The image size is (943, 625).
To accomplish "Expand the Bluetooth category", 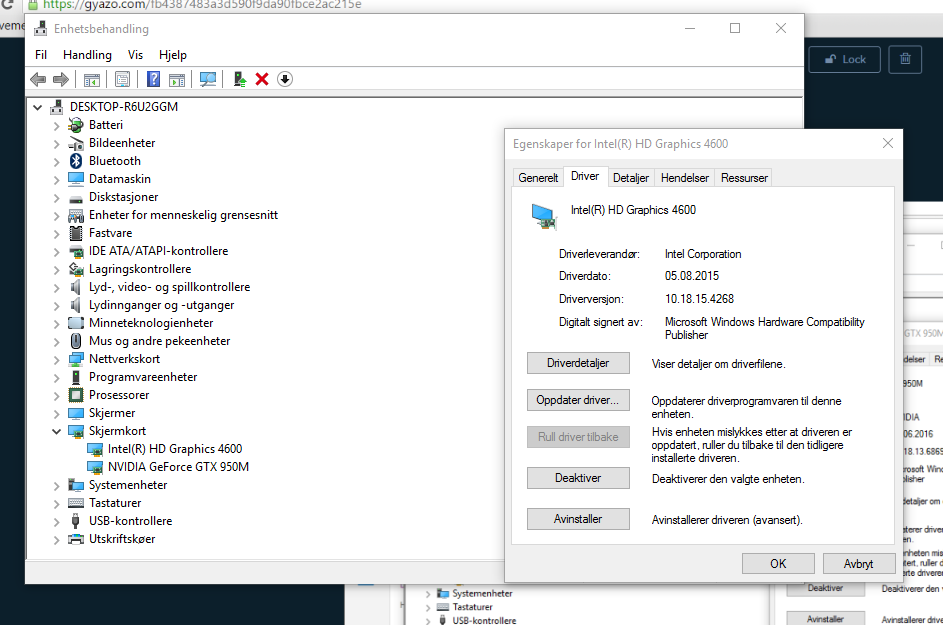I will coord(56,162).
